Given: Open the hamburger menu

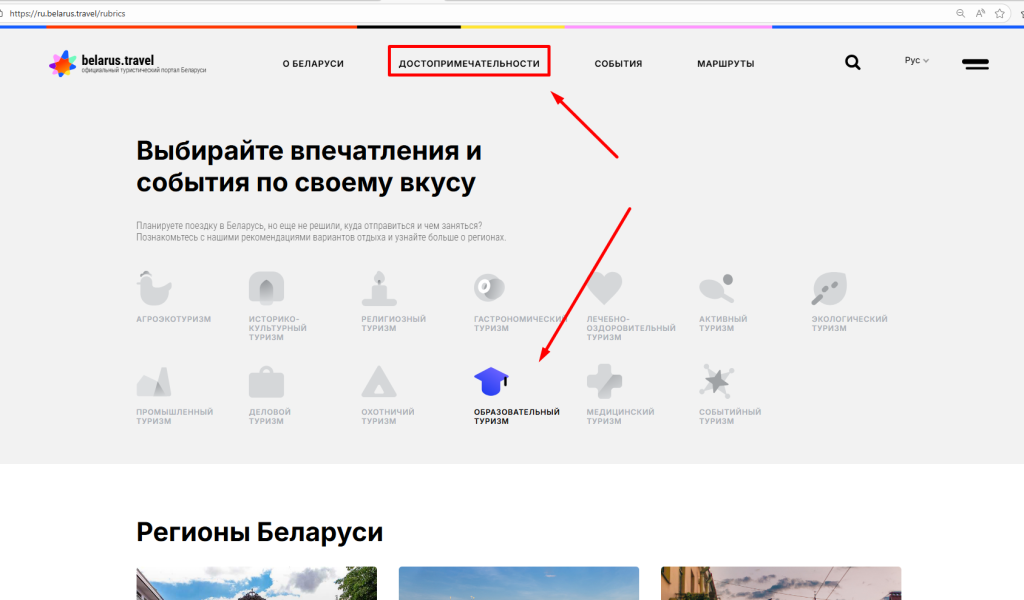Looking at the screenshot, I should 975,64.
